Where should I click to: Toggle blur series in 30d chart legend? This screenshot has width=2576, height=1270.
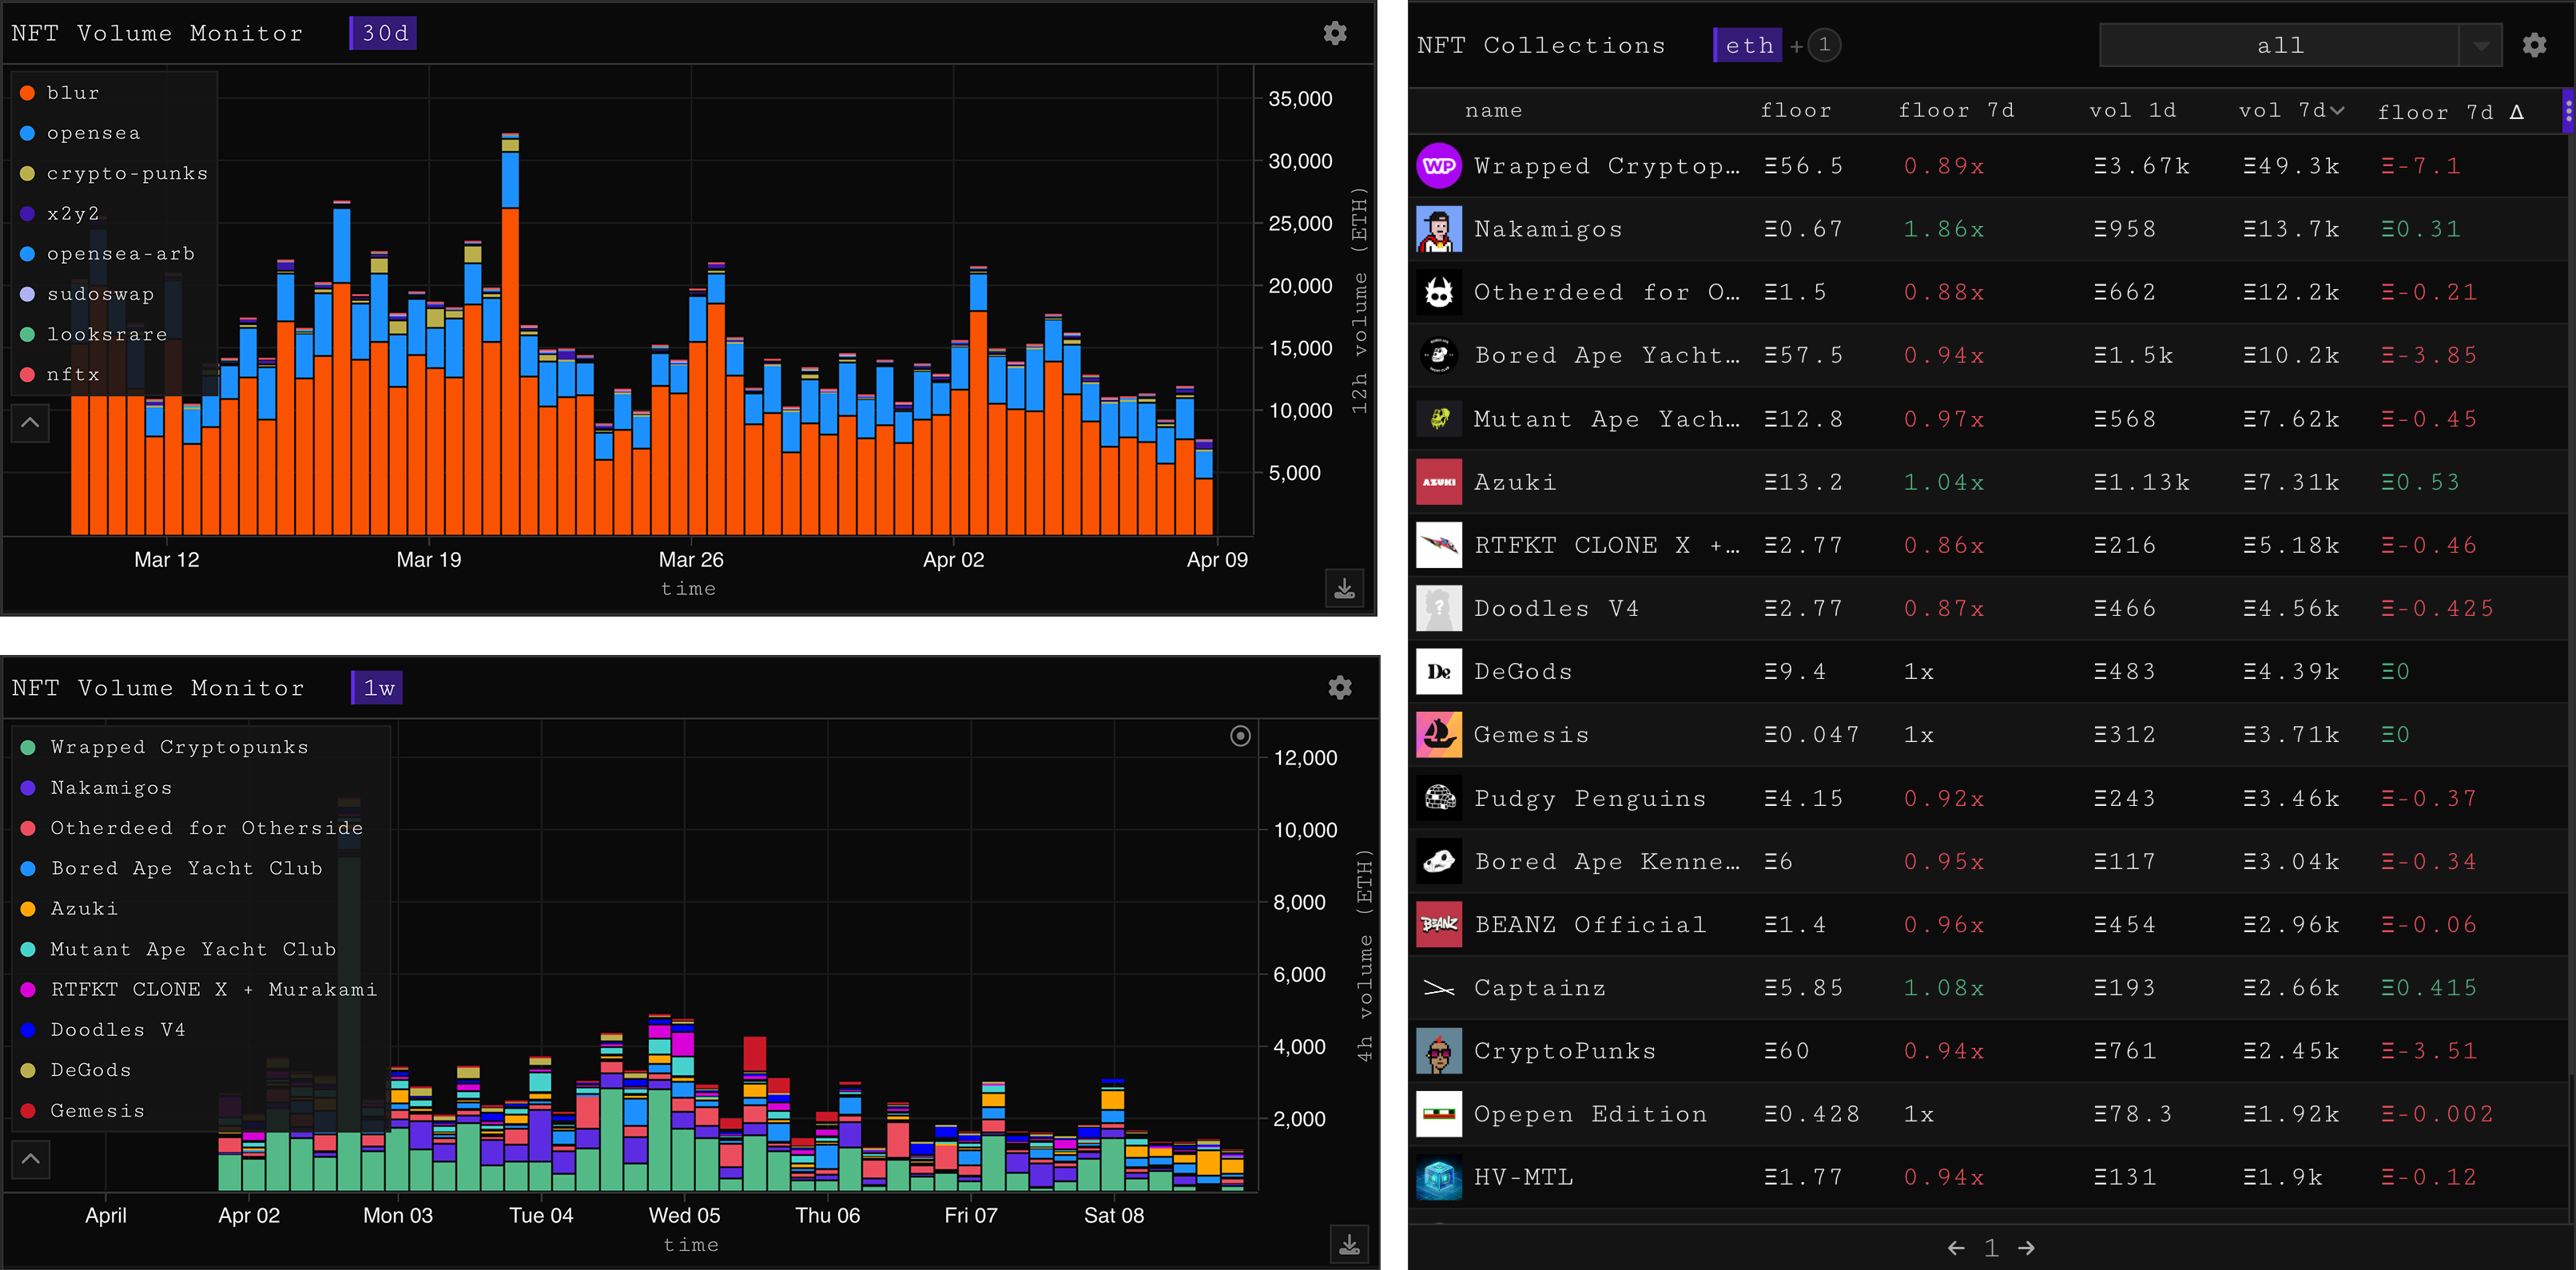[x=72, y=93]
